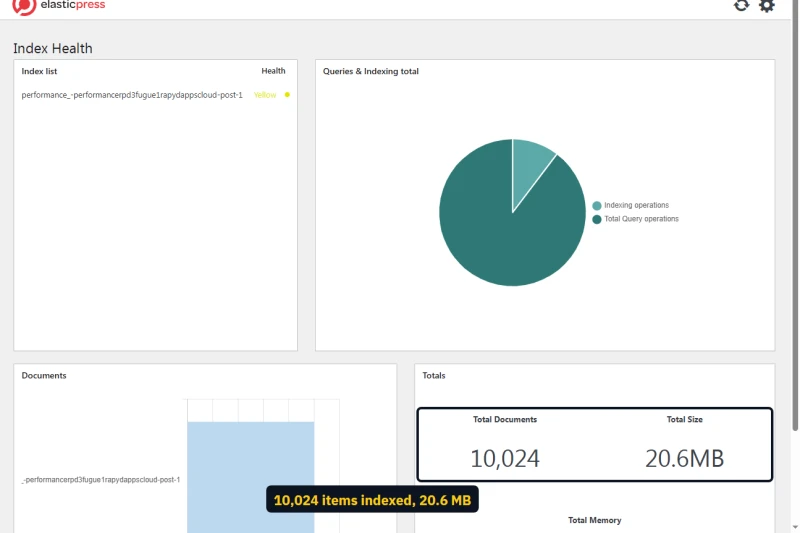This screenshot has width=800, height=533.
Task: Click the Yellow health status text
Action: tap(265, 95)
